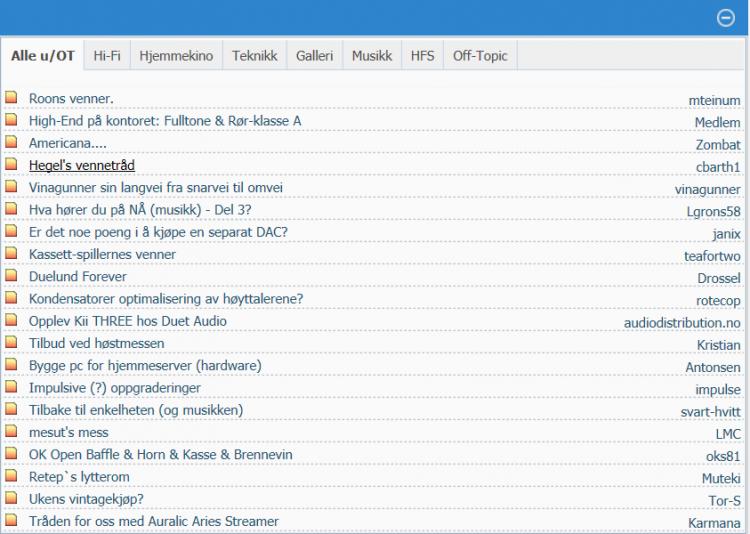Screen dimensions: 750x534
Task: Click username teafortwo
Action: click(x=712, y=256)
